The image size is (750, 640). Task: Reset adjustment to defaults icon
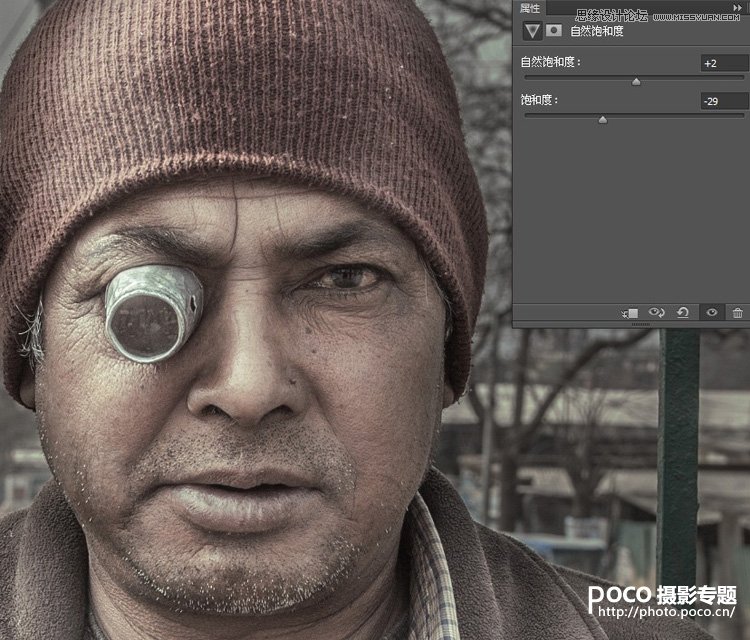pos(683,313)
